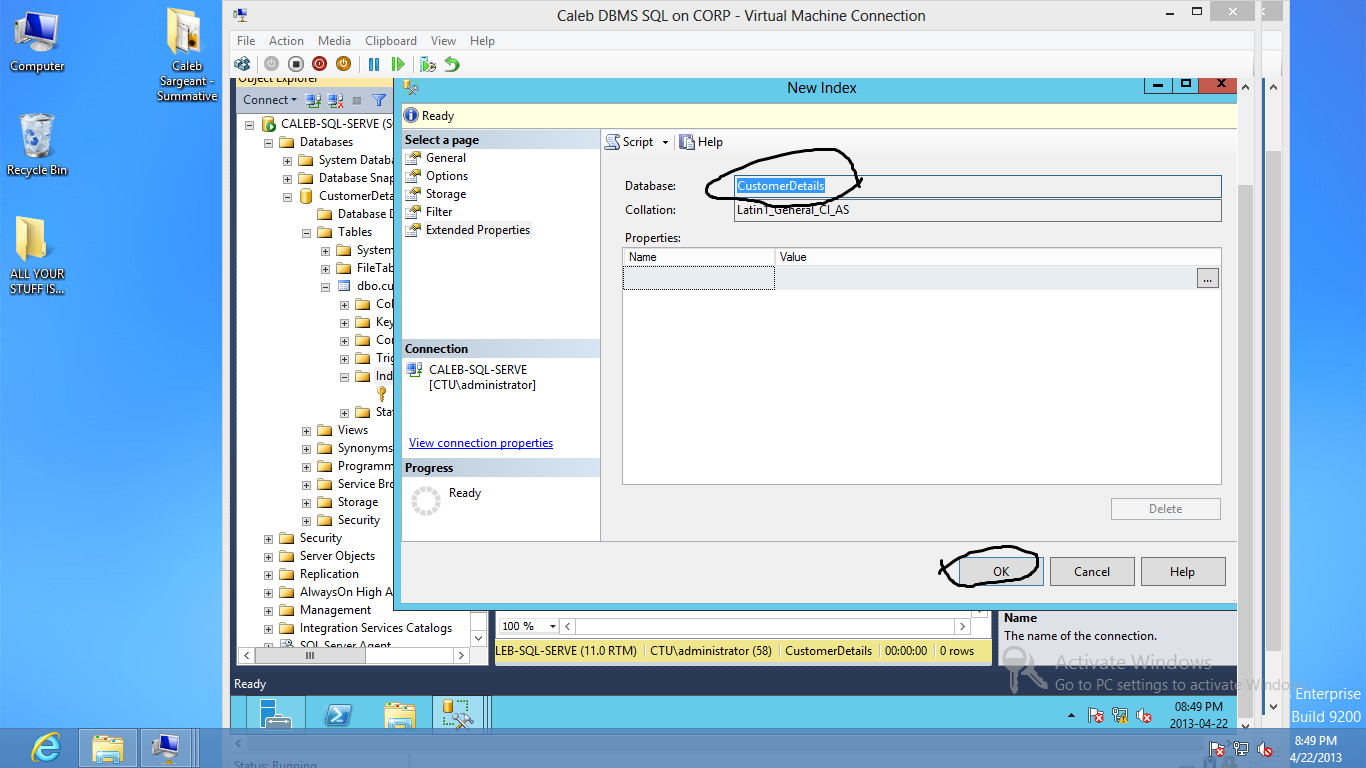Select ALL YOUR STUFF IS folder icon
Image resolution: width=1366 pixels, height=768 pixels.
[x=37, y=256]
